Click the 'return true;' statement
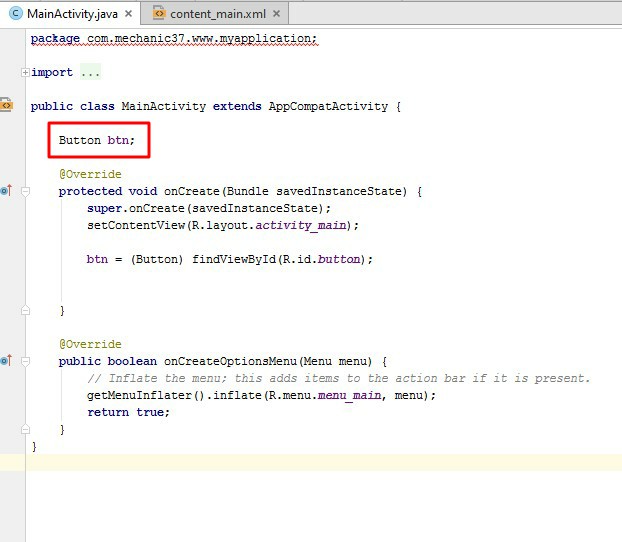Viewport: 622px width, 542px height. (128, 412)
